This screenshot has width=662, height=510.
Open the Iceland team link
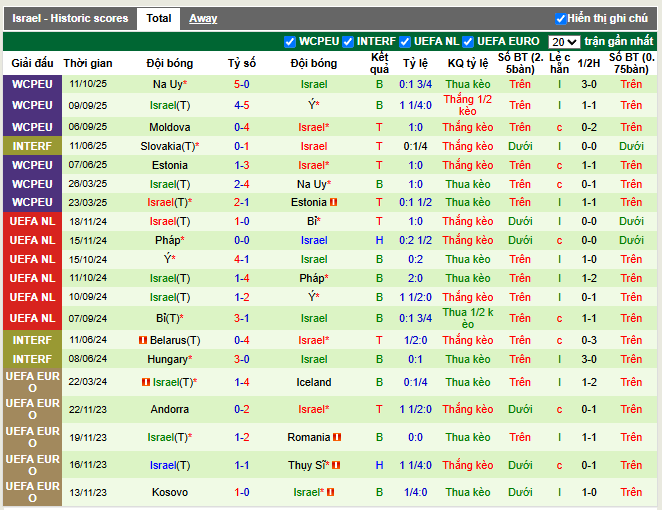pos(314,382)
